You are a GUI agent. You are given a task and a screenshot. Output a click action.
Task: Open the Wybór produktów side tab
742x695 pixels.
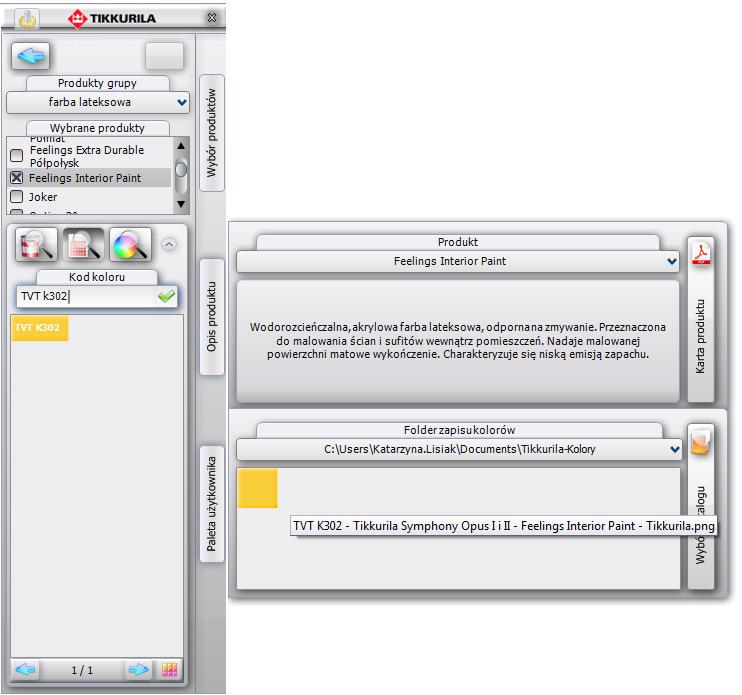[x=212, y=133]
